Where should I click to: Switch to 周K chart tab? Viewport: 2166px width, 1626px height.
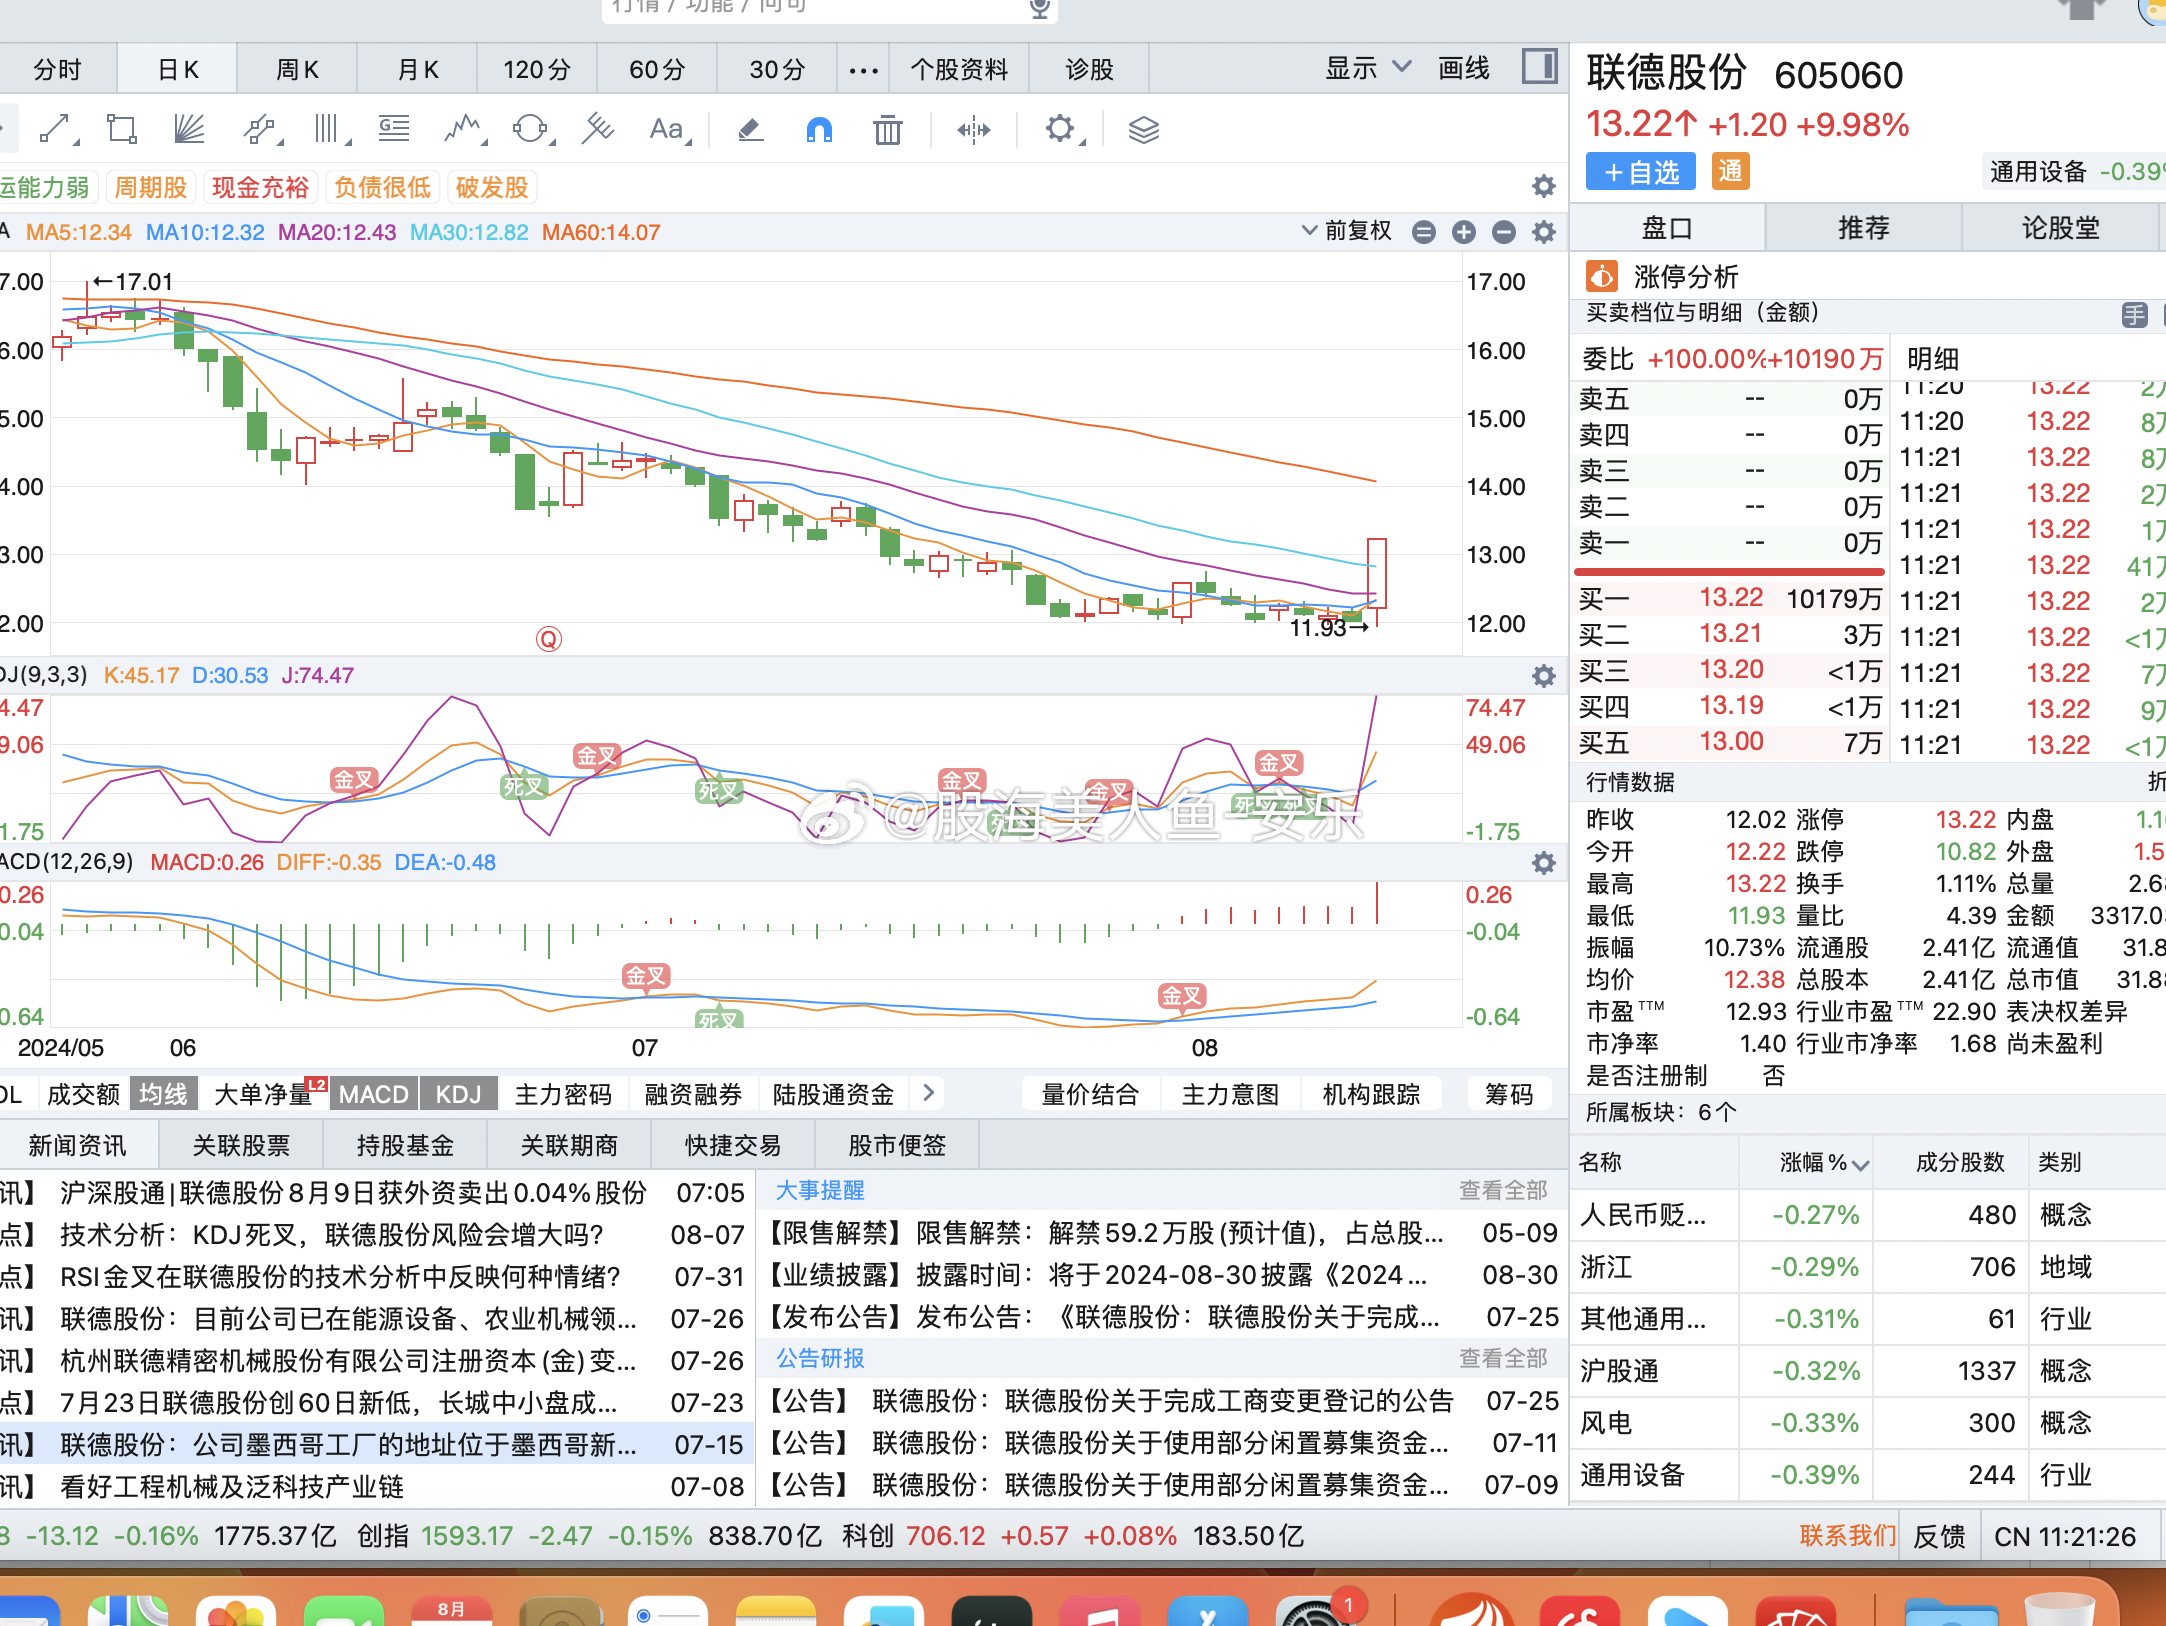[297, 69]
